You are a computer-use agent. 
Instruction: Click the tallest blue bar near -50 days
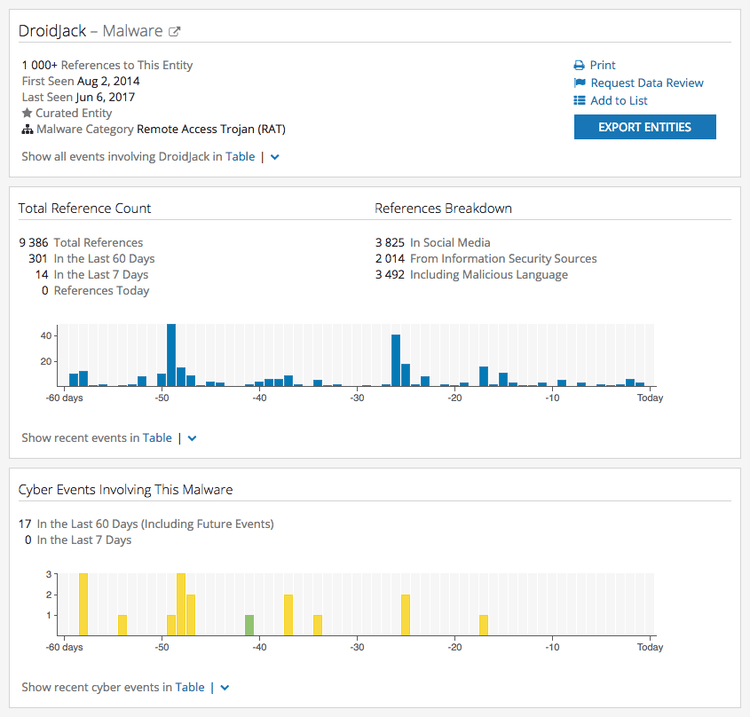(171, 355)
